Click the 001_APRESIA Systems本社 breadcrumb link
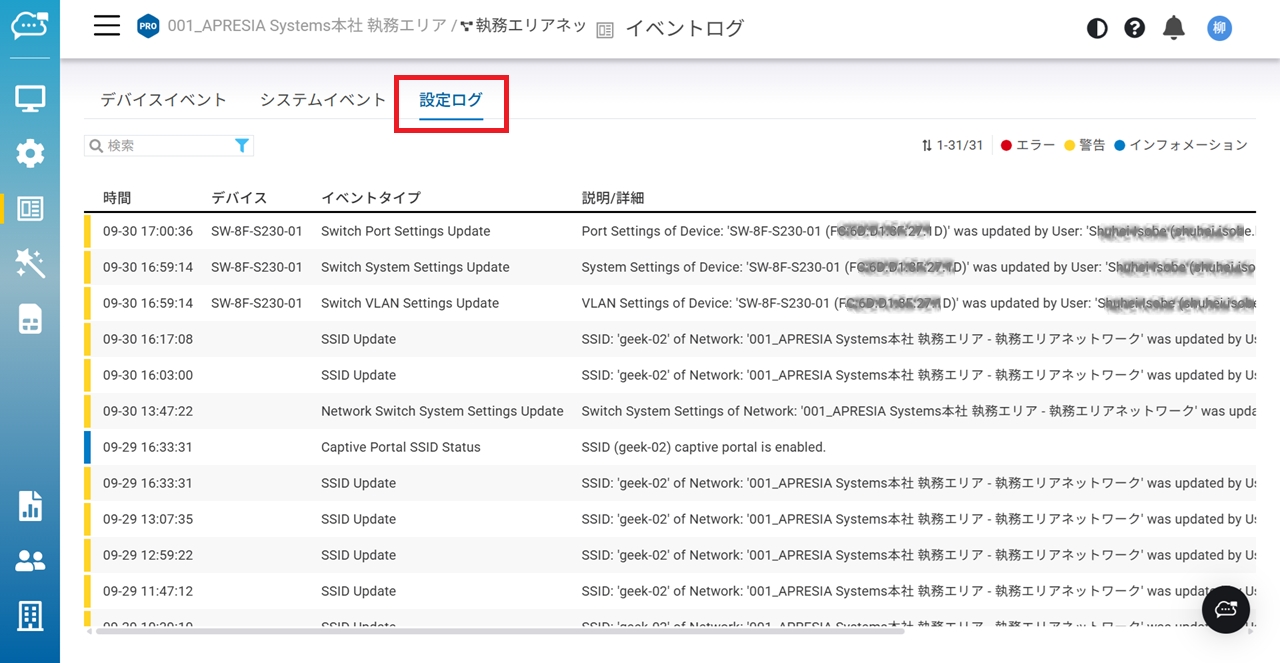Image resolution: width=1280 pixels, height=663 pixels. click(306, 27)
